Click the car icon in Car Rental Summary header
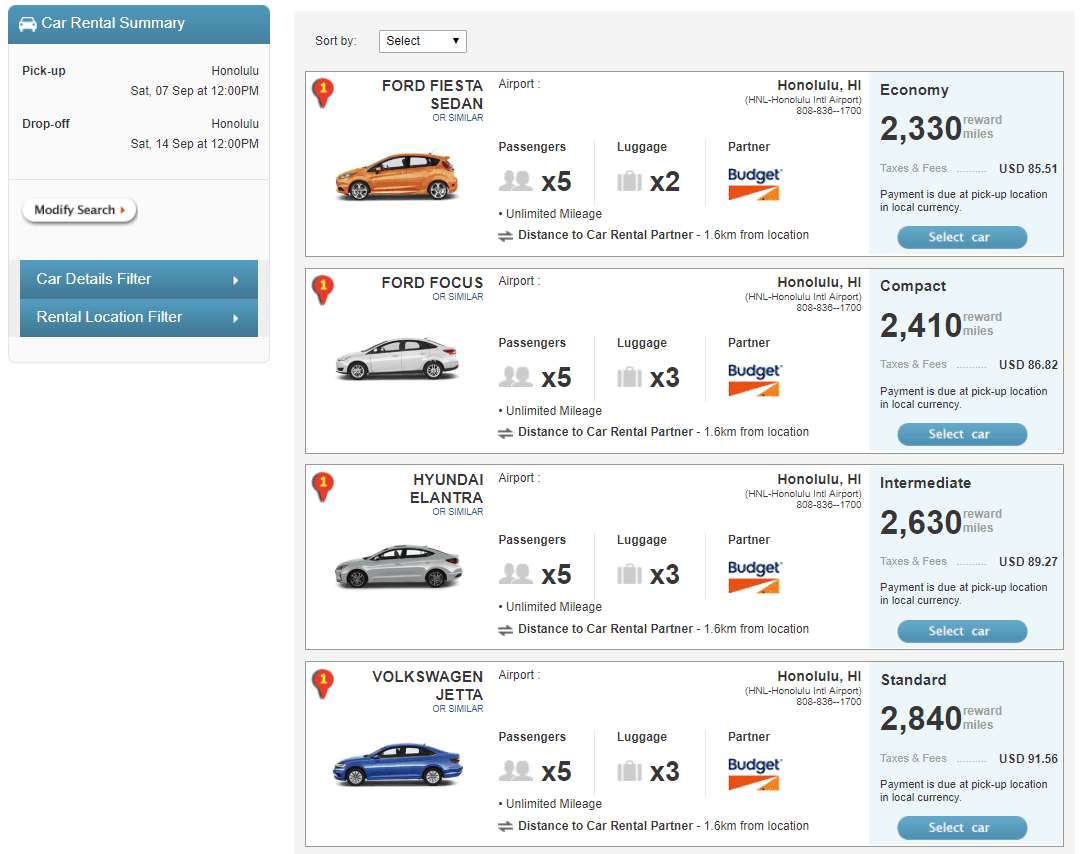The width and height of the screenshot is (1083, 854). coord(28,23)
